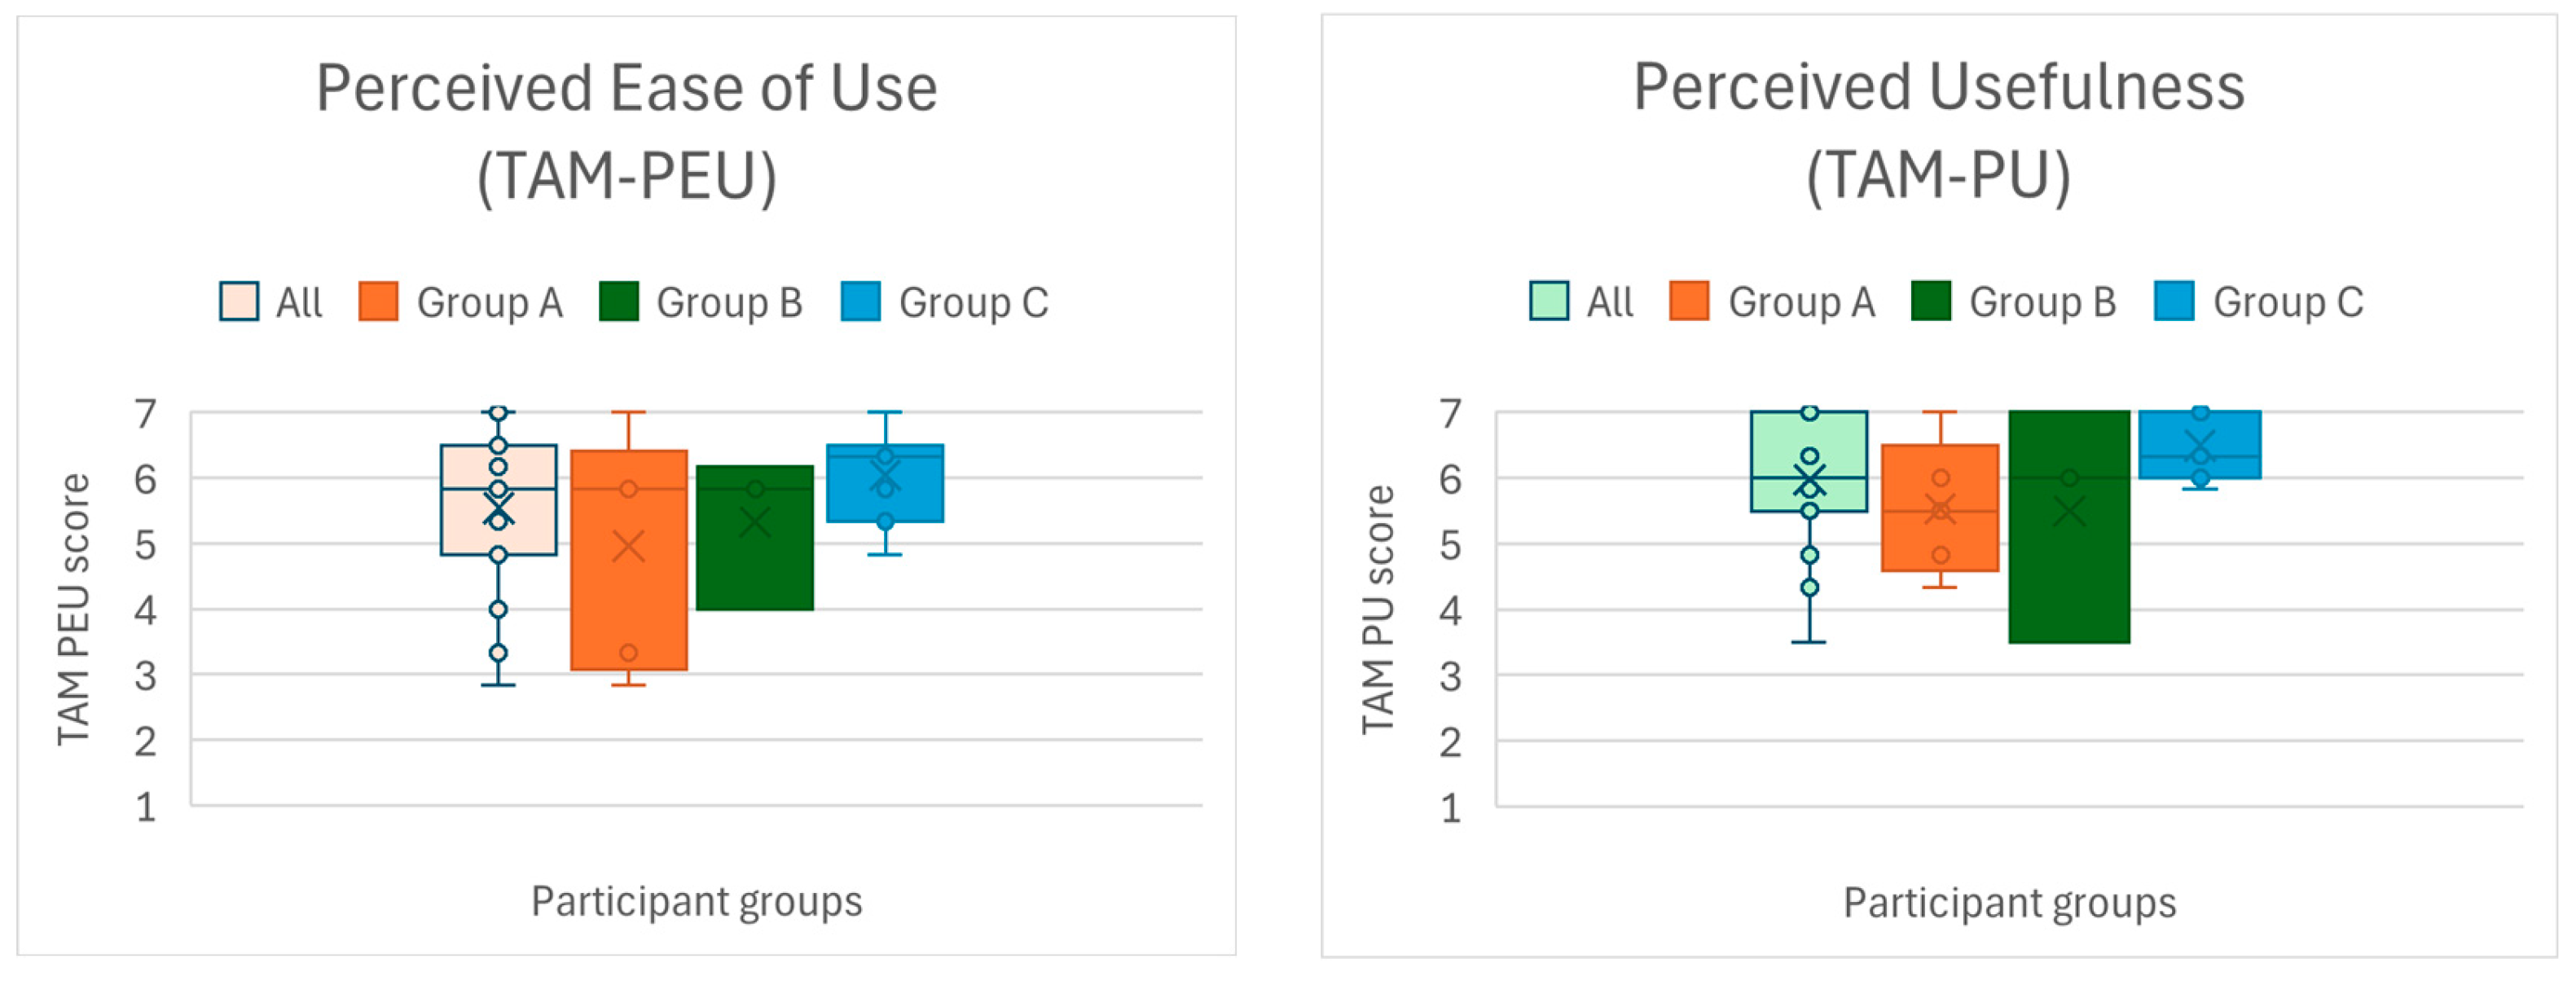Click Group A legend swatch in Ease of Use chart
This screenshot has height=981, width=2576.
coord(378,301)
